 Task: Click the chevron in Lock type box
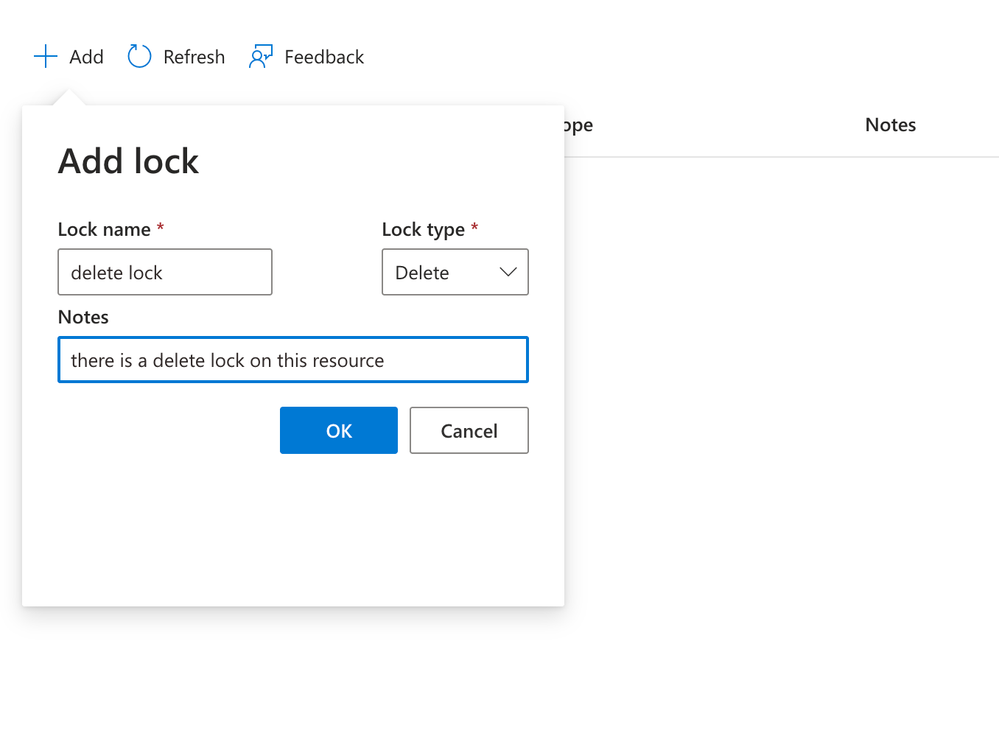[507, 272]
